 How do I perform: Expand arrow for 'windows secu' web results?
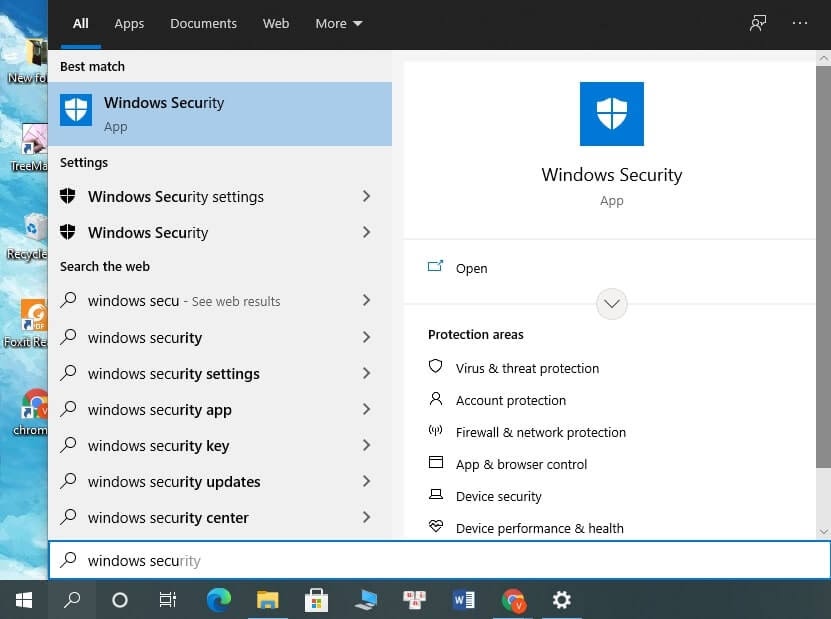point(366,300)
